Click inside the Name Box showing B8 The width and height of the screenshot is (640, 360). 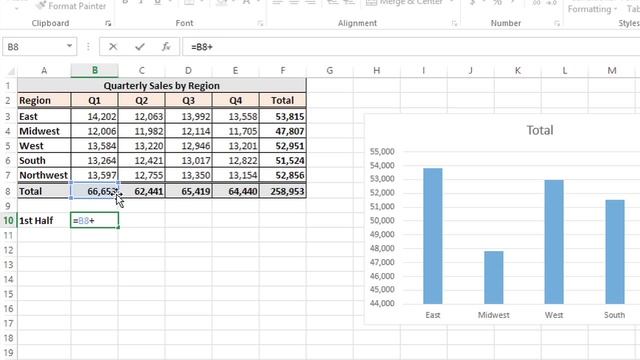point(34,47)
